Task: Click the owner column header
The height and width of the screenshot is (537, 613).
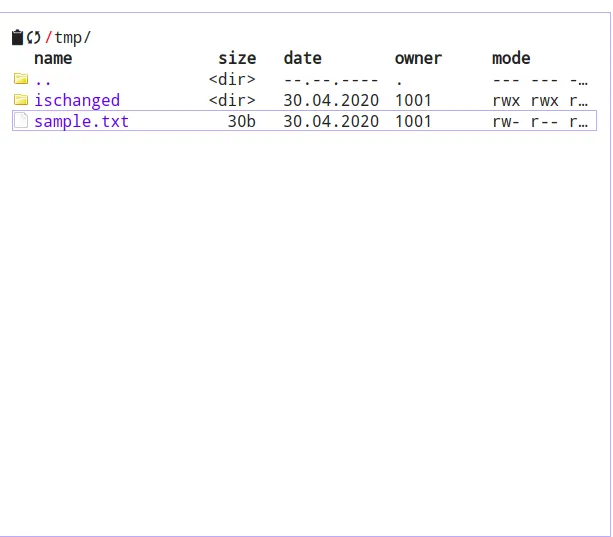Action: 418,58
